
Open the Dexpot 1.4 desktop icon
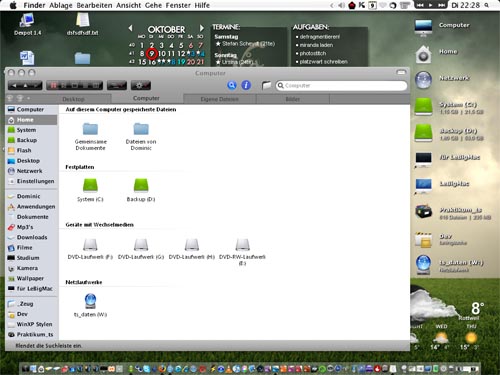pyautogui.click(x=27, y=24)
